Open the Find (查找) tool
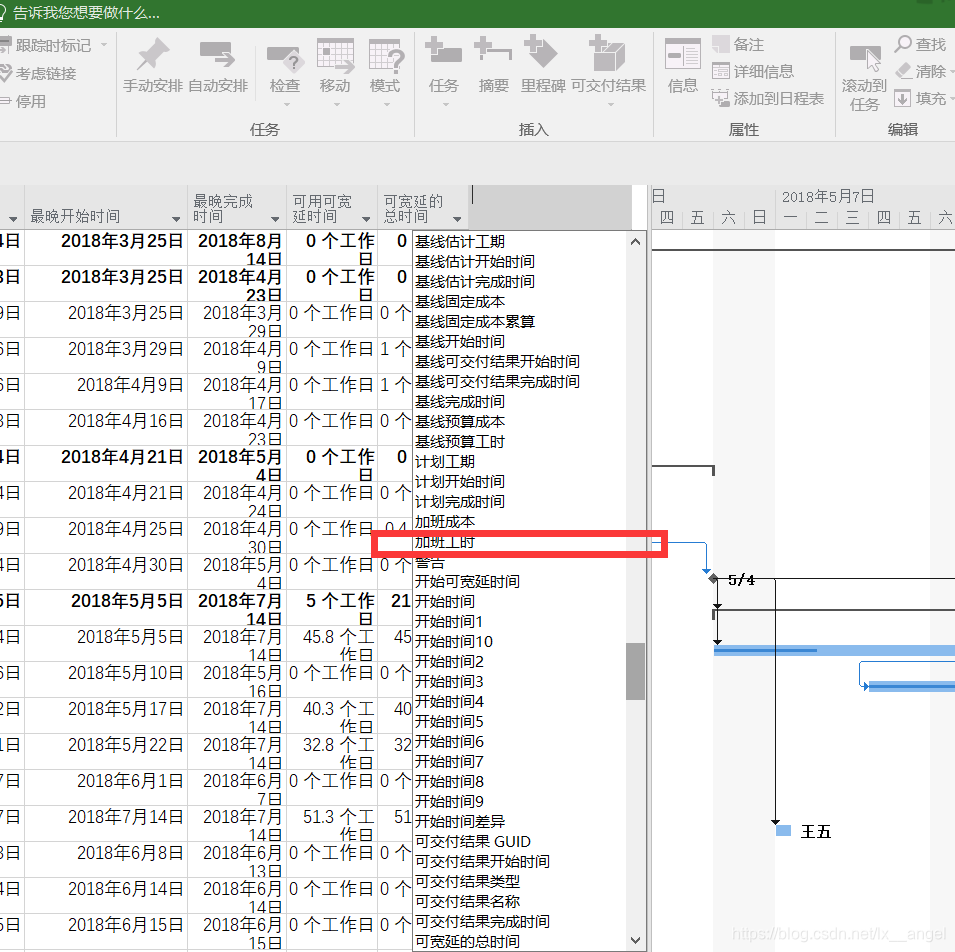 pos(920,44)
